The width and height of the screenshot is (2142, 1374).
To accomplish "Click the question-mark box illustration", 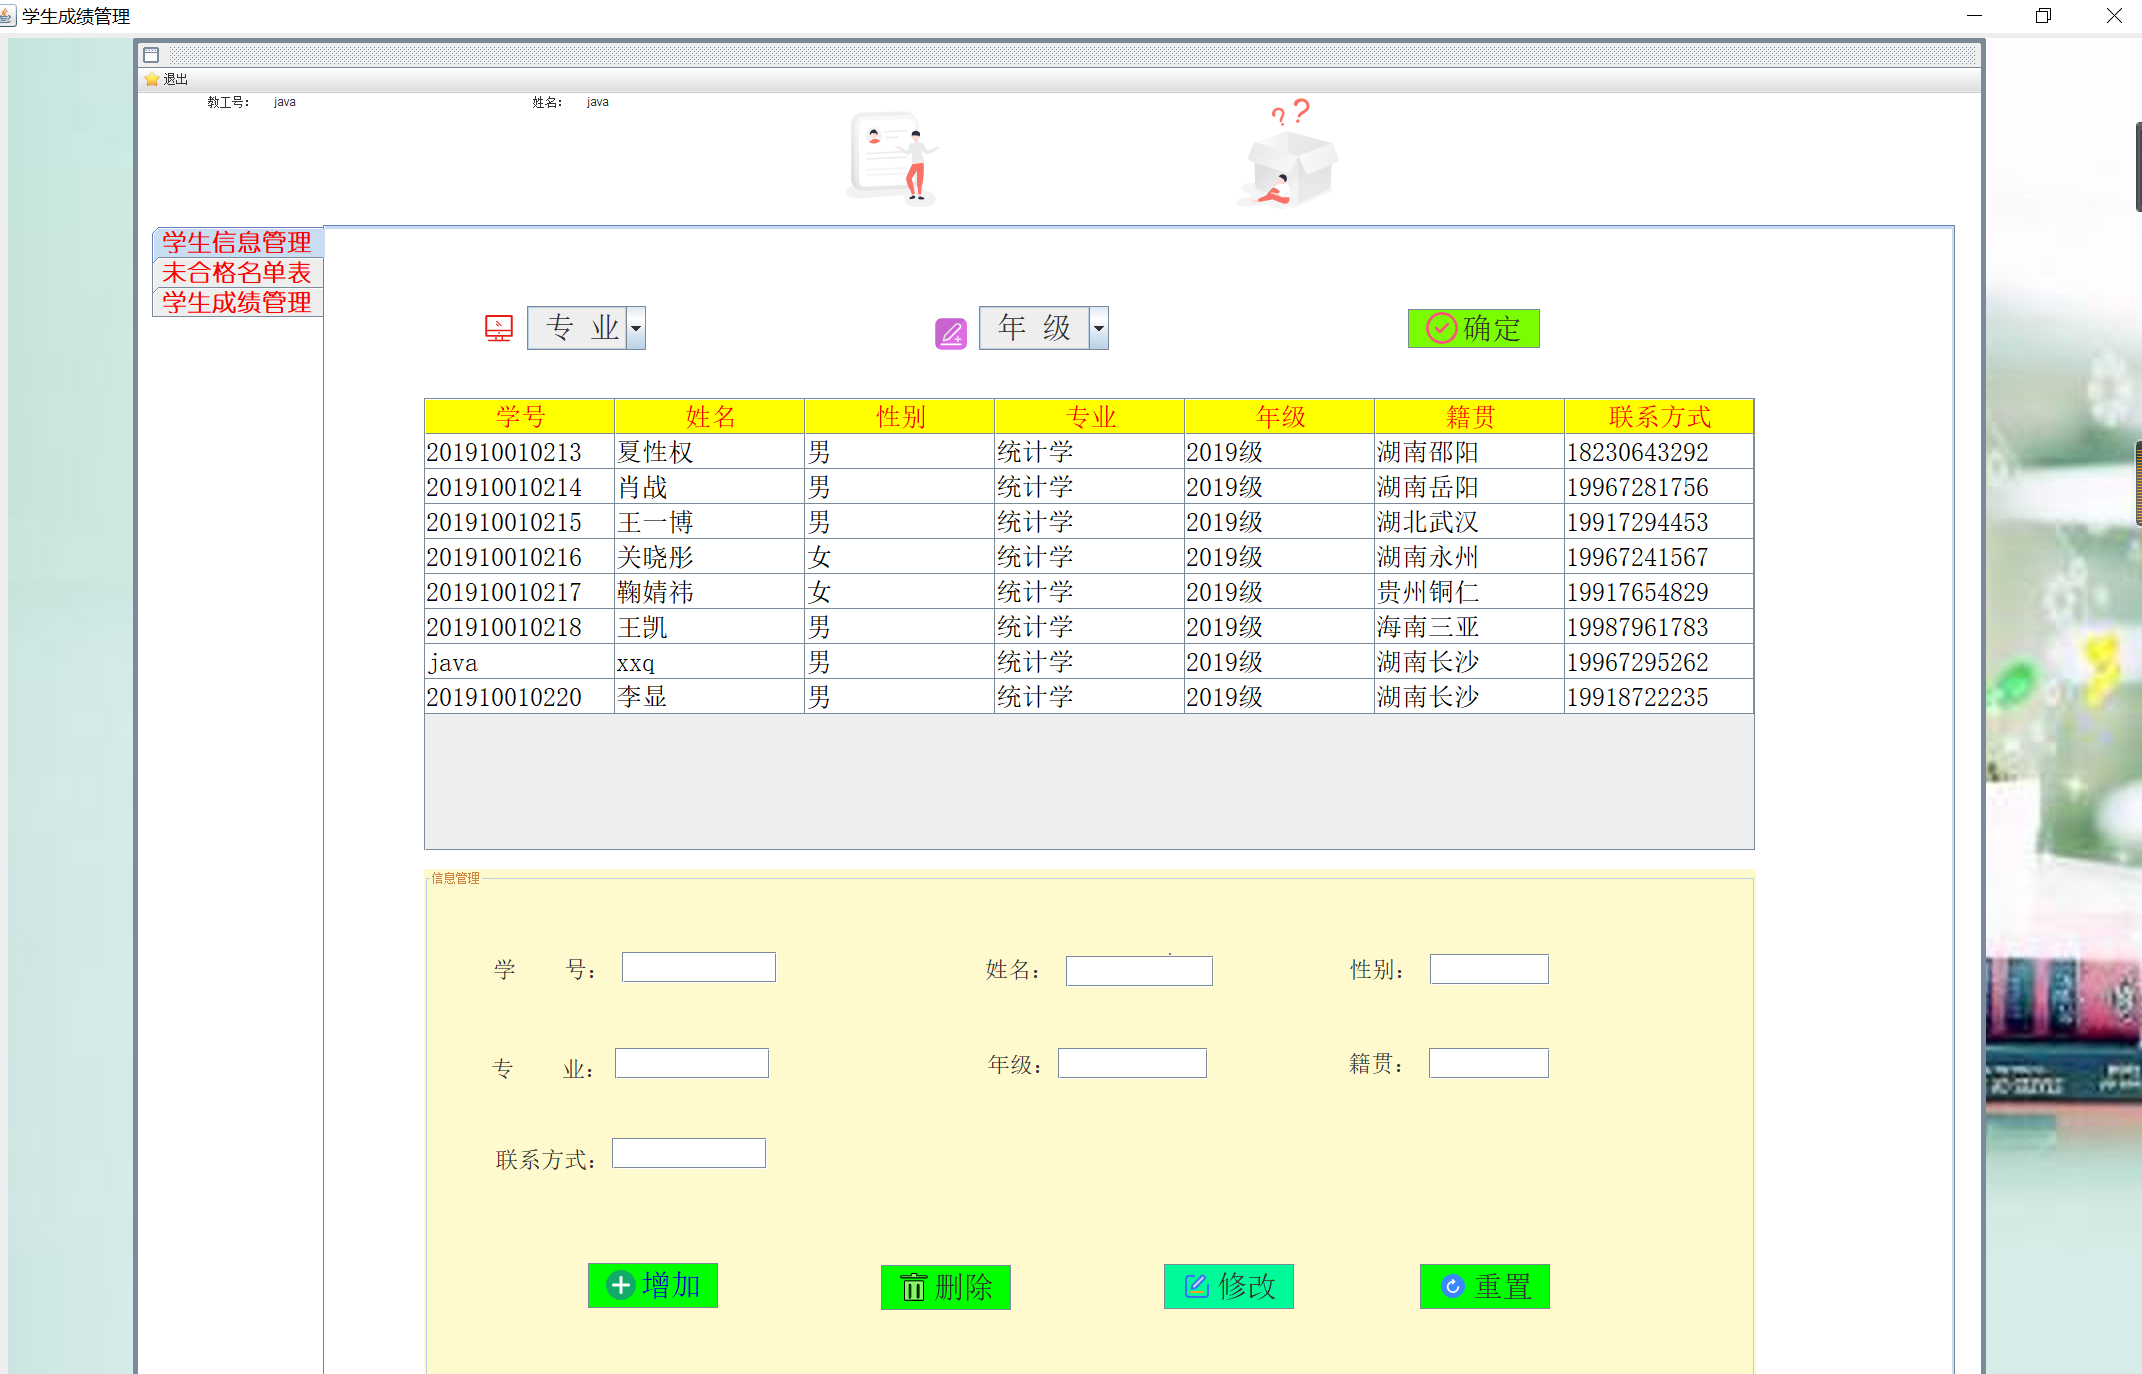I will click(x=1290, y=155).
